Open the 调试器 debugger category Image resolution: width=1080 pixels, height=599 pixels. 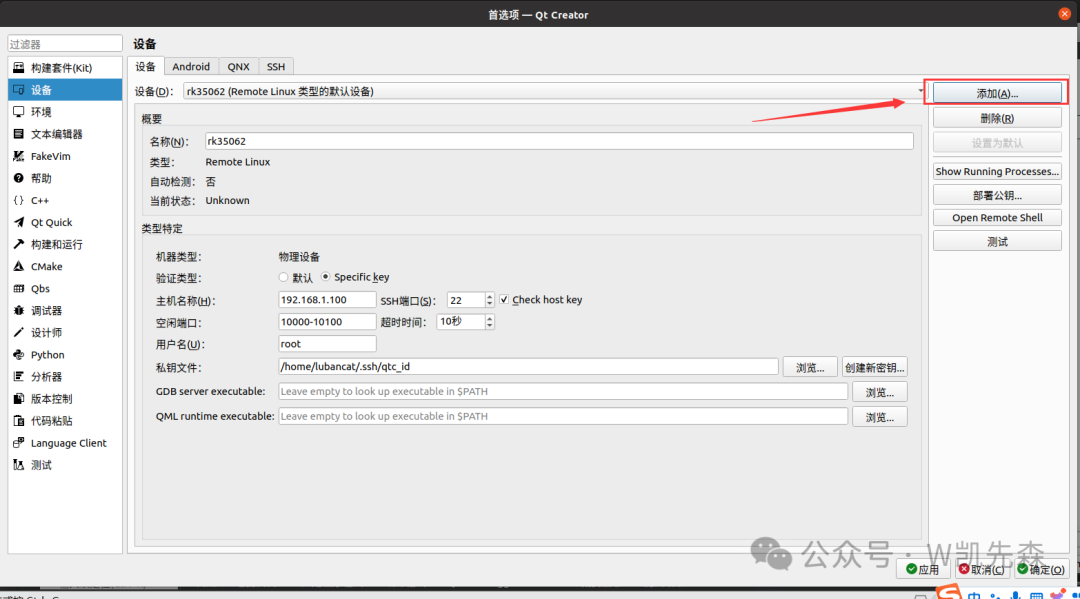pyautogui.click(x=46, y=311)
